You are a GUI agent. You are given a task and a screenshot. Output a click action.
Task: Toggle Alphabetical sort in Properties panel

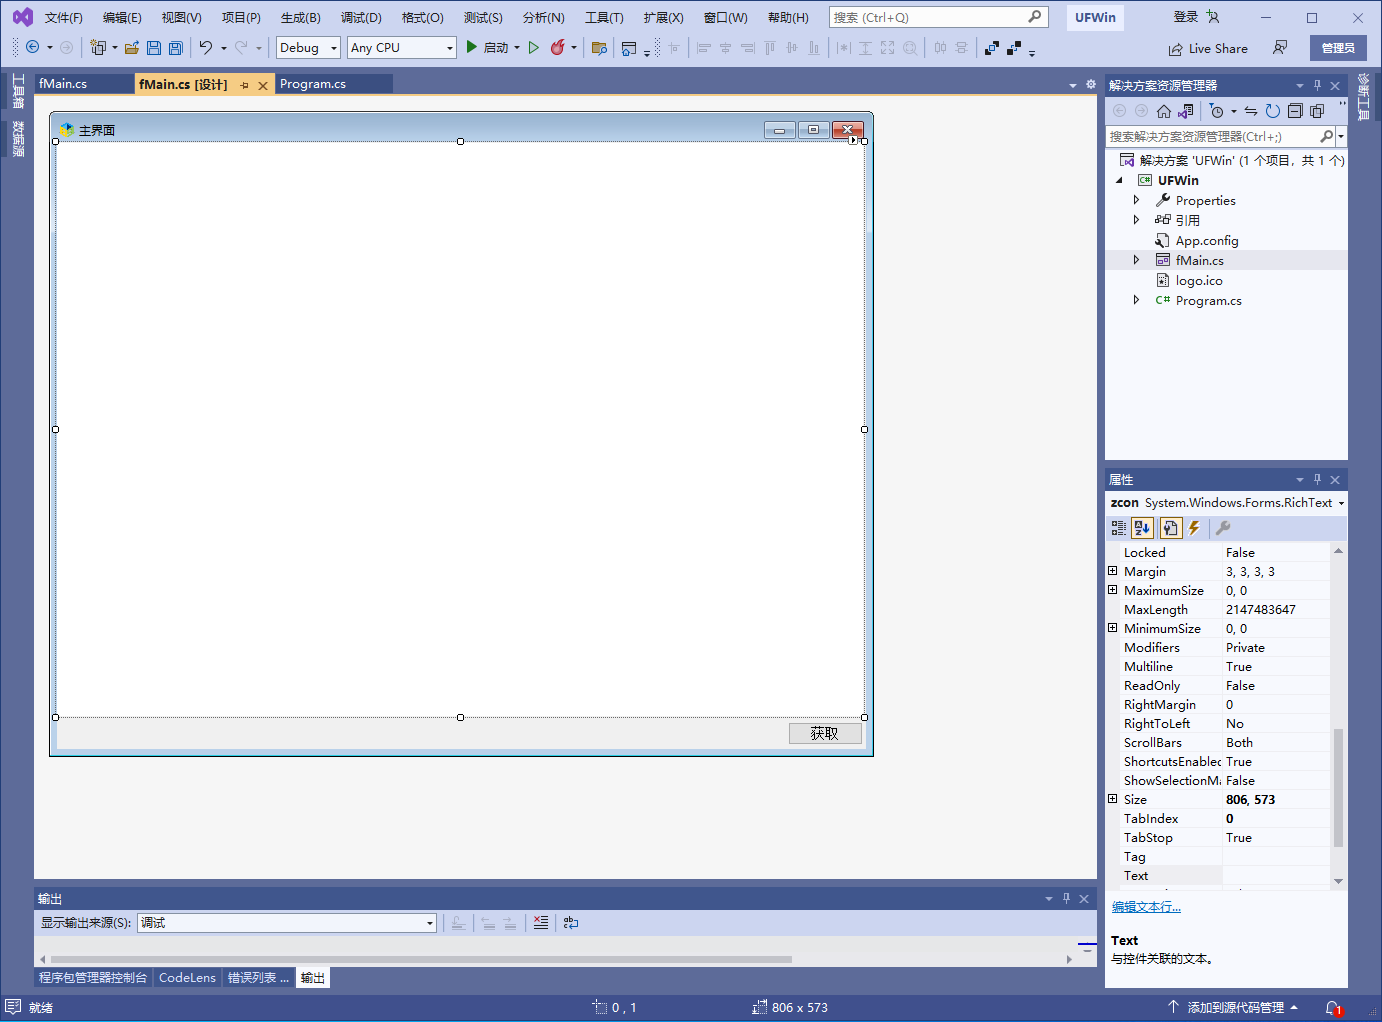1143,528
